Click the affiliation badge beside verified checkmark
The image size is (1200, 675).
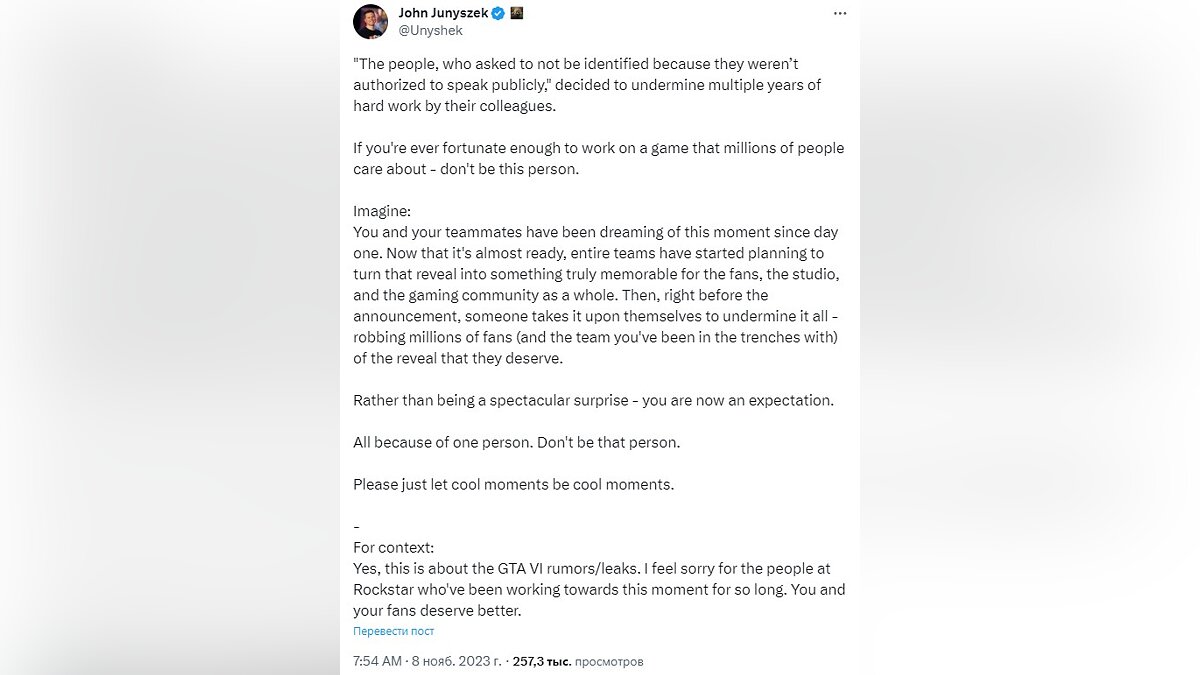pyautogui.click(x=517, y=13)
